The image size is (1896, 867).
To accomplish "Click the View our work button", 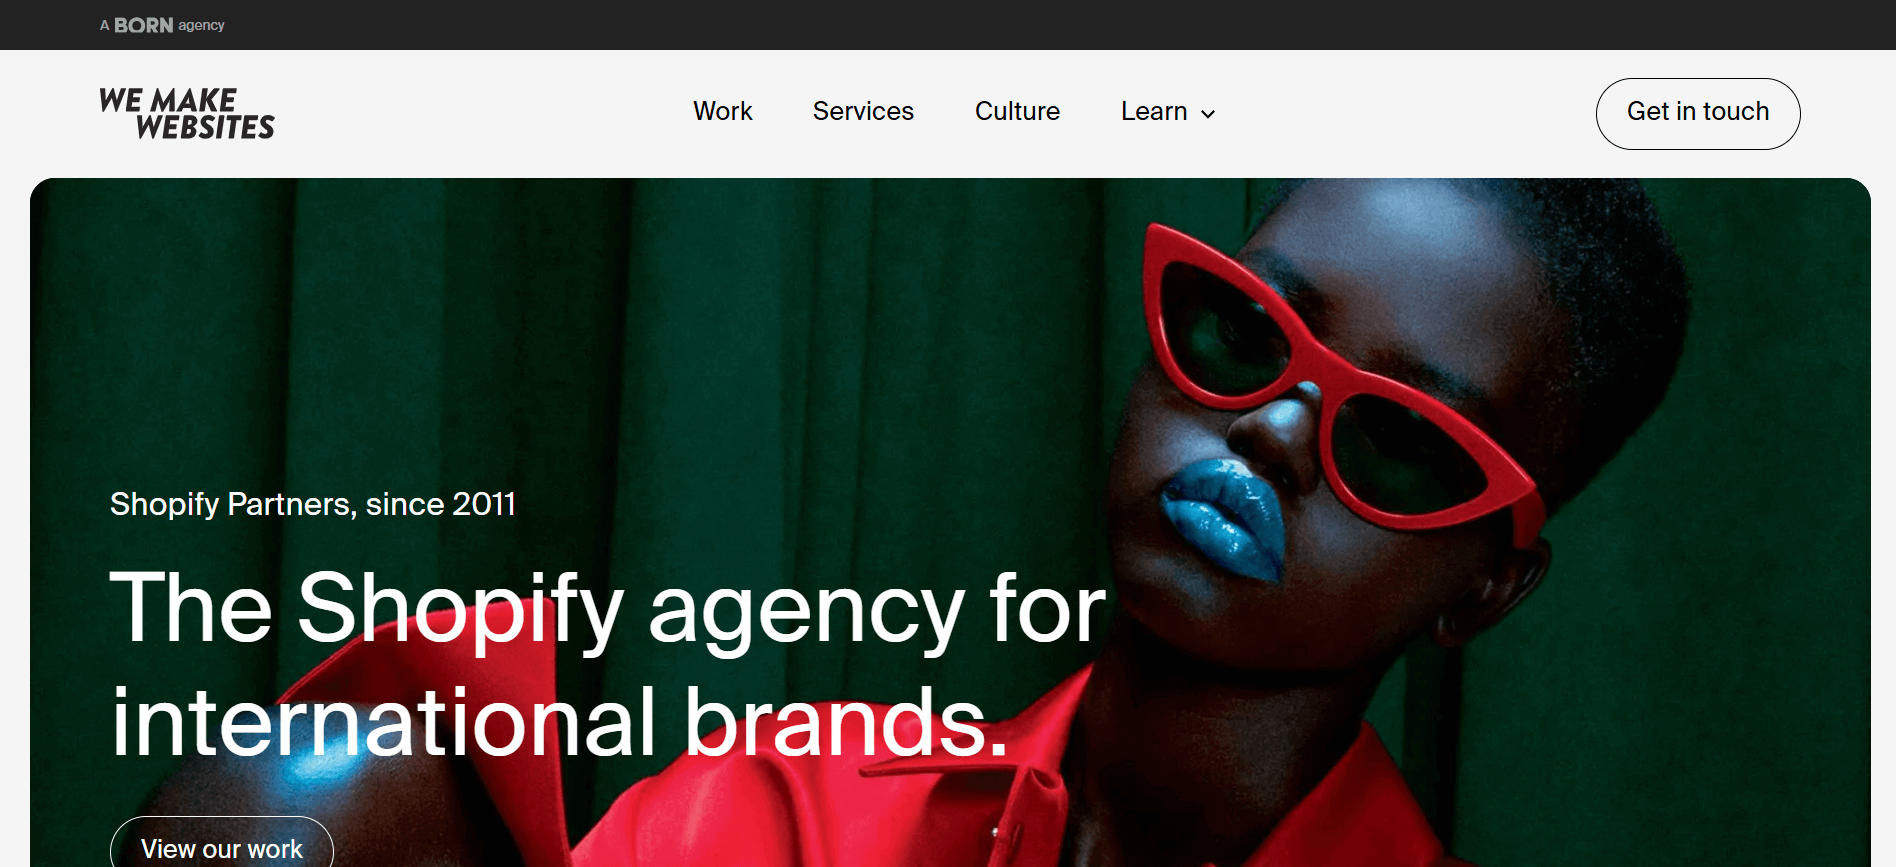I will point(222,846).
